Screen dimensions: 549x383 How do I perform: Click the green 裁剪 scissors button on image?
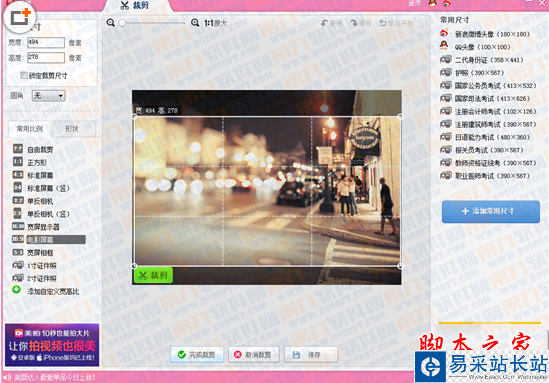153,276
